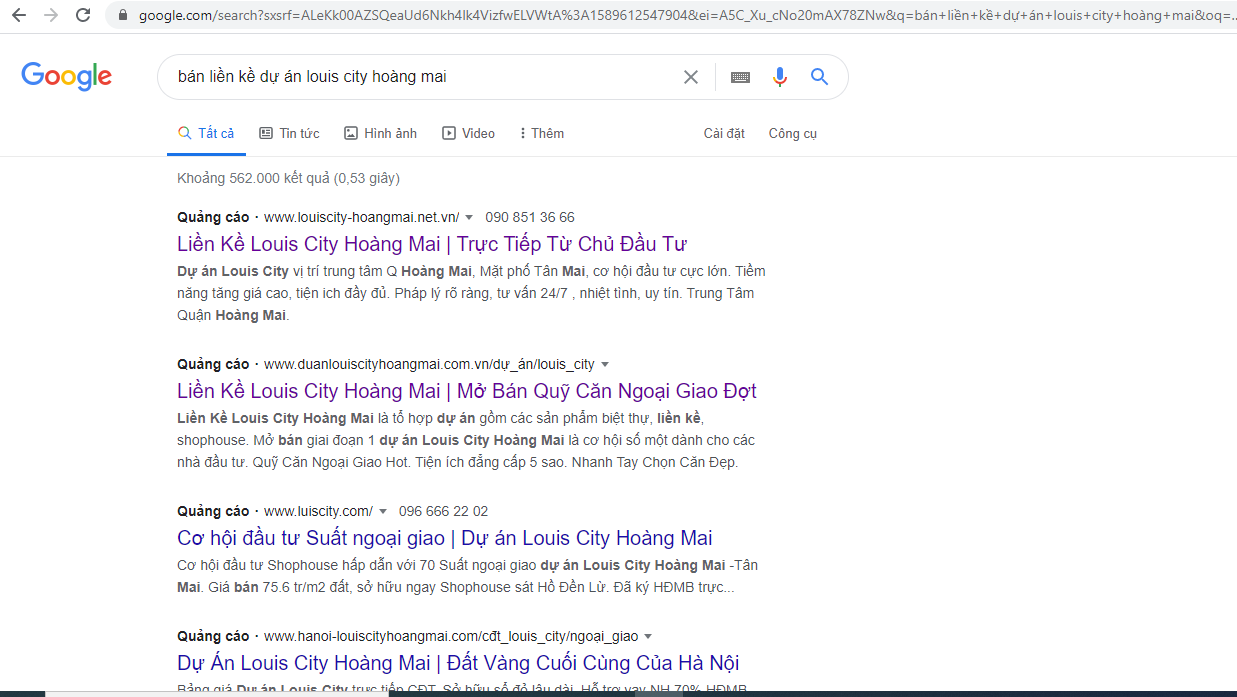Clear the search box with X icon

tap(690, 77)
